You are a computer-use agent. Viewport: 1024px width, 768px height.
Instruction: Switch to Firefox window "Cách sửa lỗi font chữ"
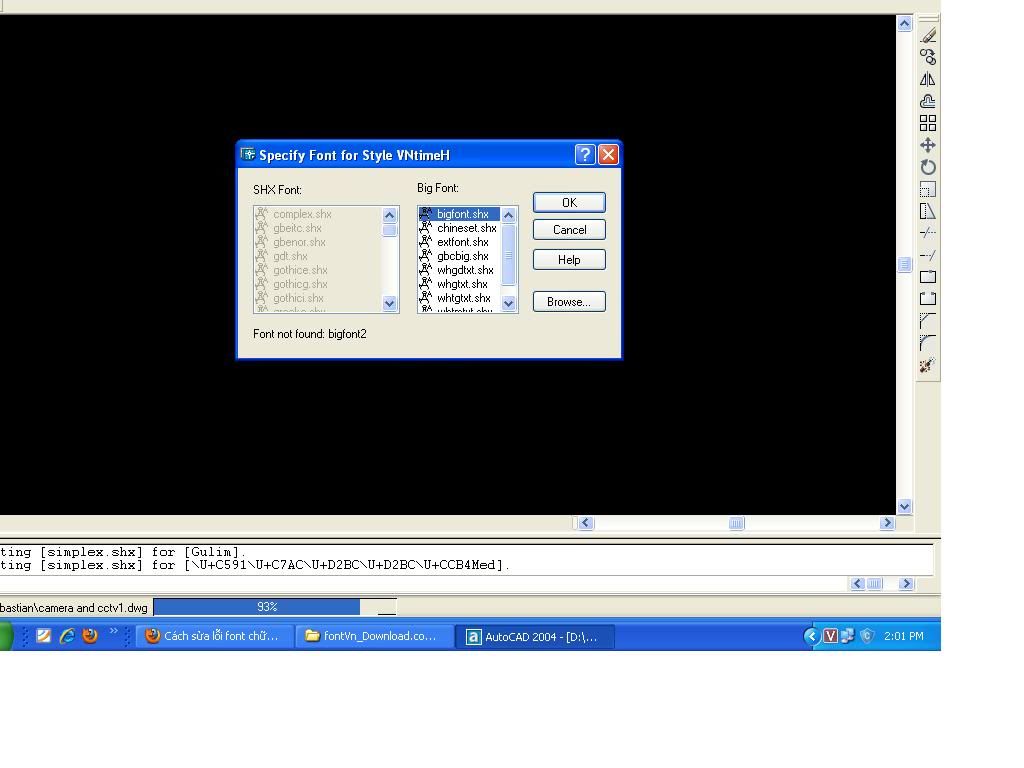pos(214,636)
